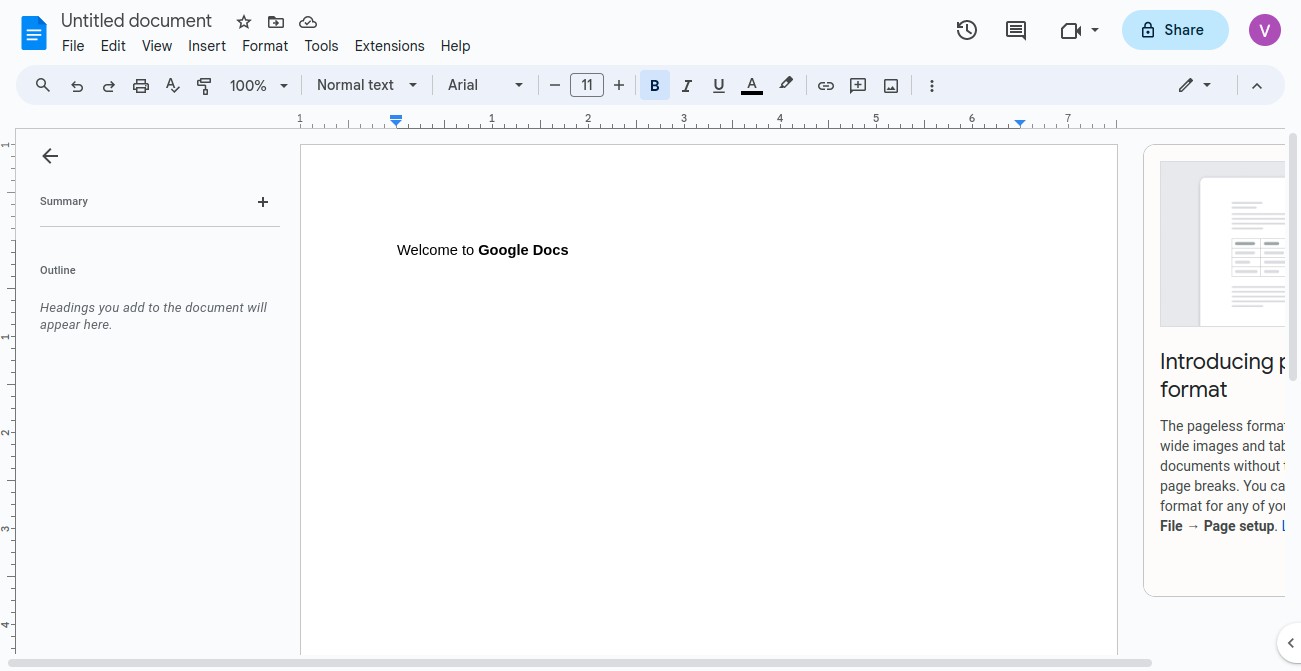Click the insert link icon
This screenshot has width=1301, height=671.
coord(826,85)
